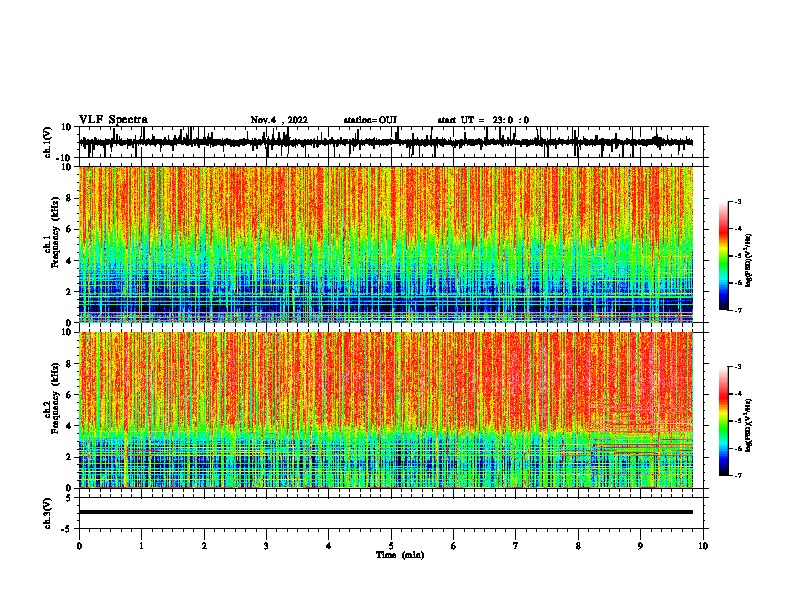
Task: Click the time axis tick label '5'
Action: [x=391, y=546]
